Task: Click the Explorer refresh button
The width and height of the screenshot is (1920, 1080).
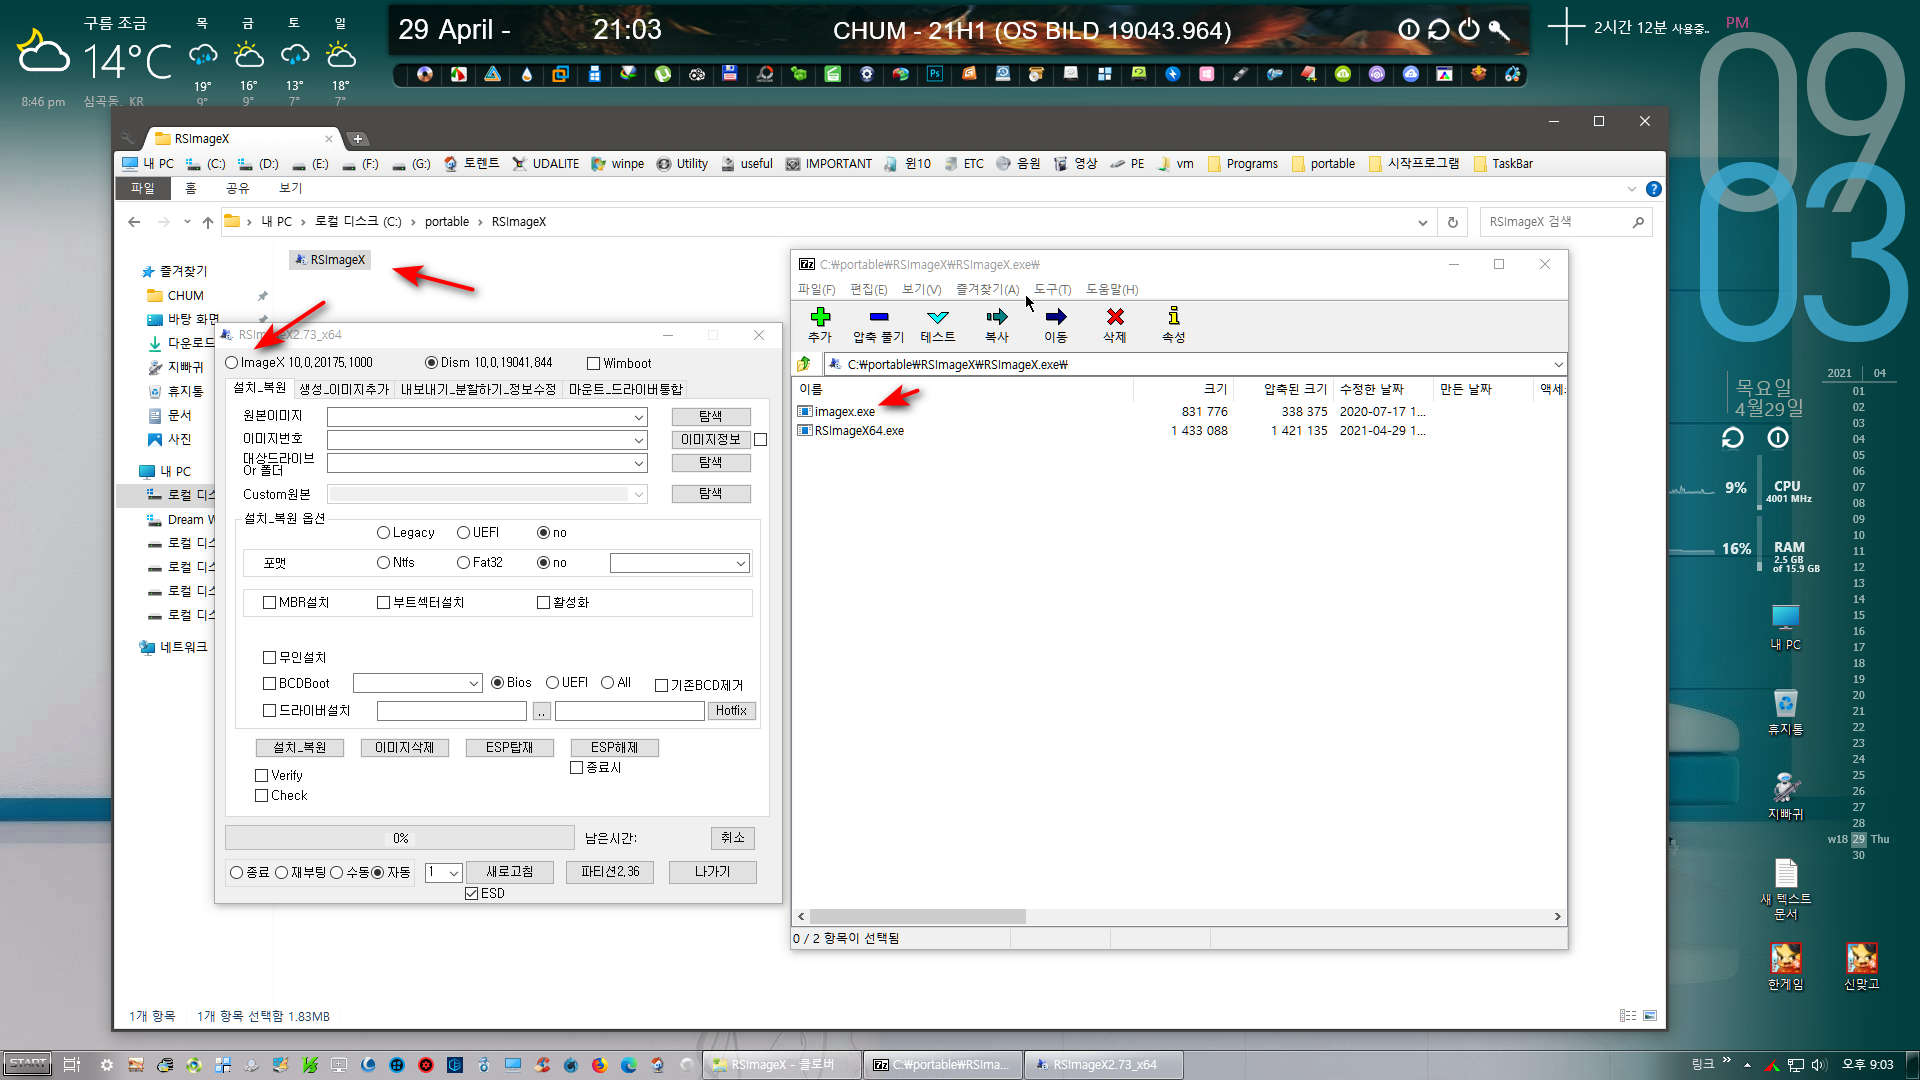Action: [x=1452, y=222]
